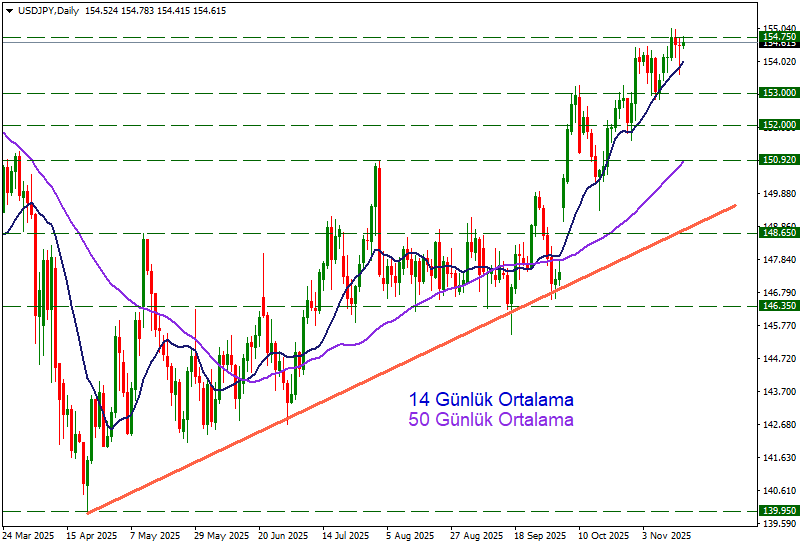Click the 3 Nov 2025 date label
803x547 pixels.
click(x=666, y=535)
